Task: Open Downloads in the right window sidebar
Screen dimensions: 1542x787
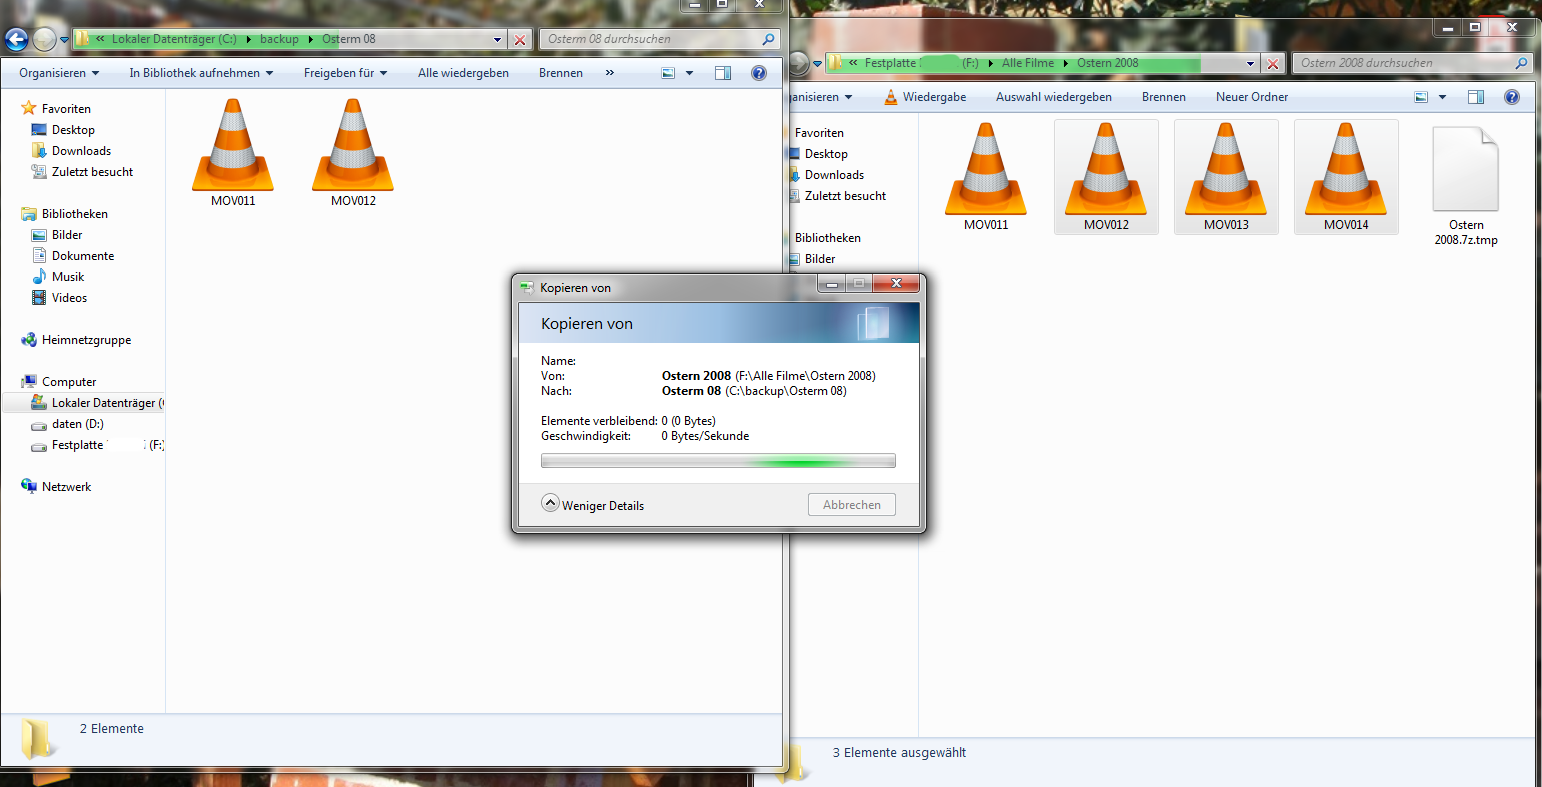Action: (834, 175)
